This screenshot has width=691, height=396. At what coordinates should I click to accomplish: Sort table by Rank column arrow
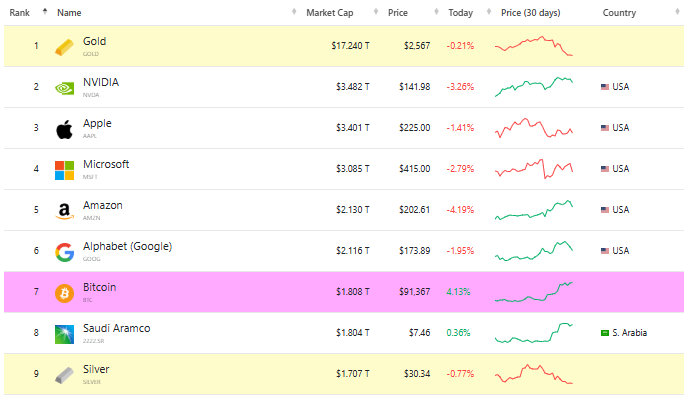pos(45,12)
